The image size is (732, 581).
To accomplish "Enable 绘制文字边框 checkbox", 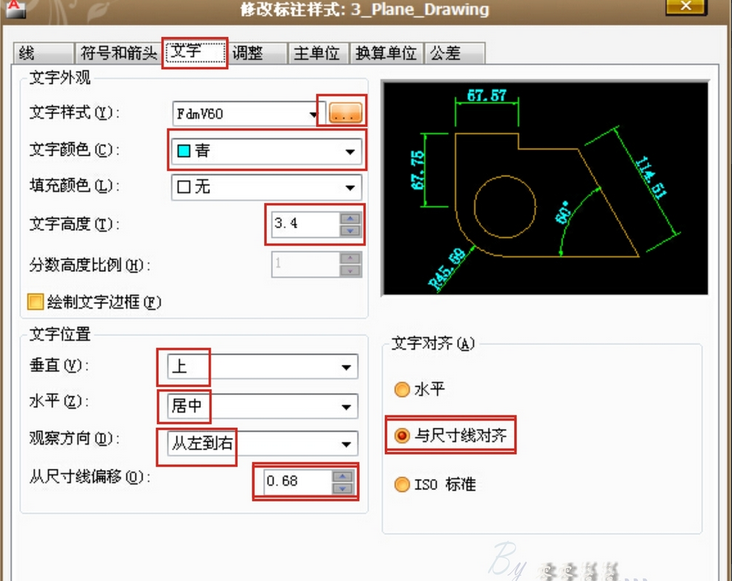I will (x=36, y=301).
